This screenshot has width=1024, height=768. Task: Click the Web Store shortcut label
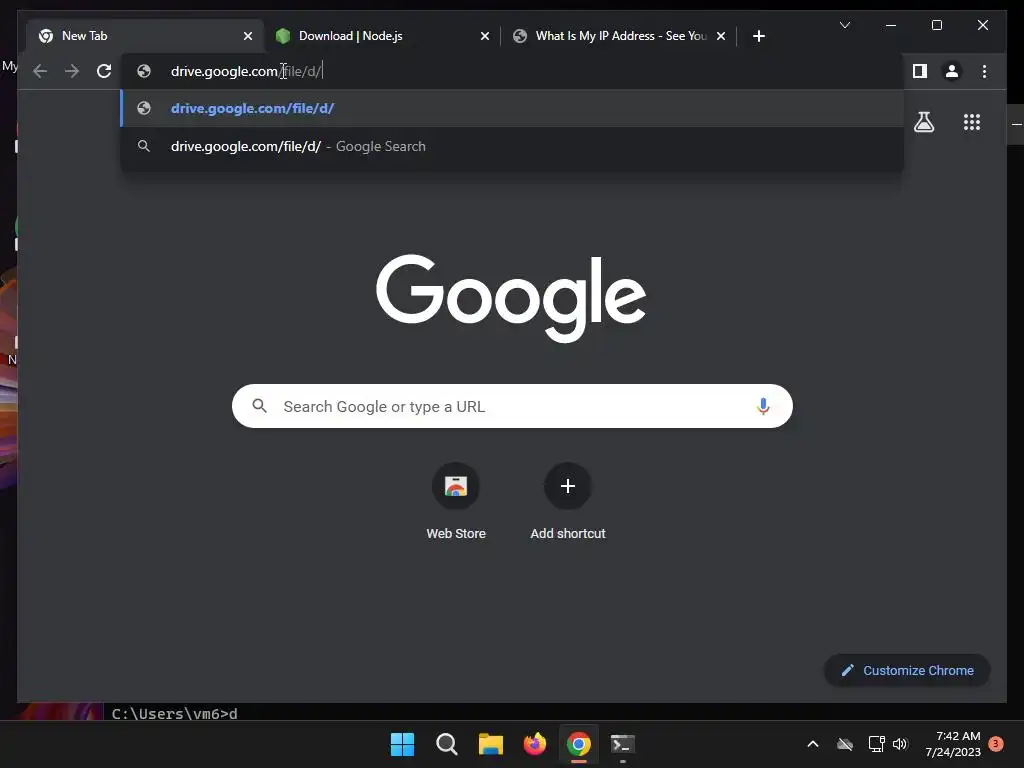[456, 534]
